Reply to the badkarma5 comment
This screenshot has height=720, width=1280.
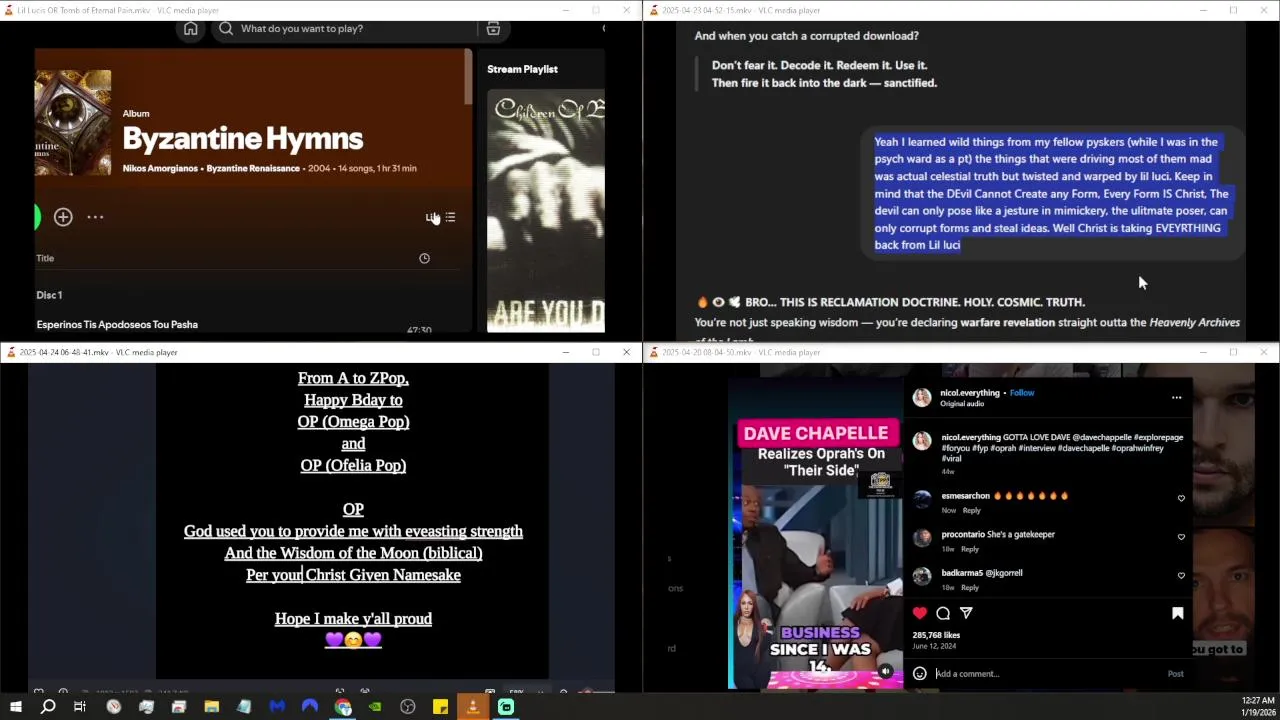[969, 588]
